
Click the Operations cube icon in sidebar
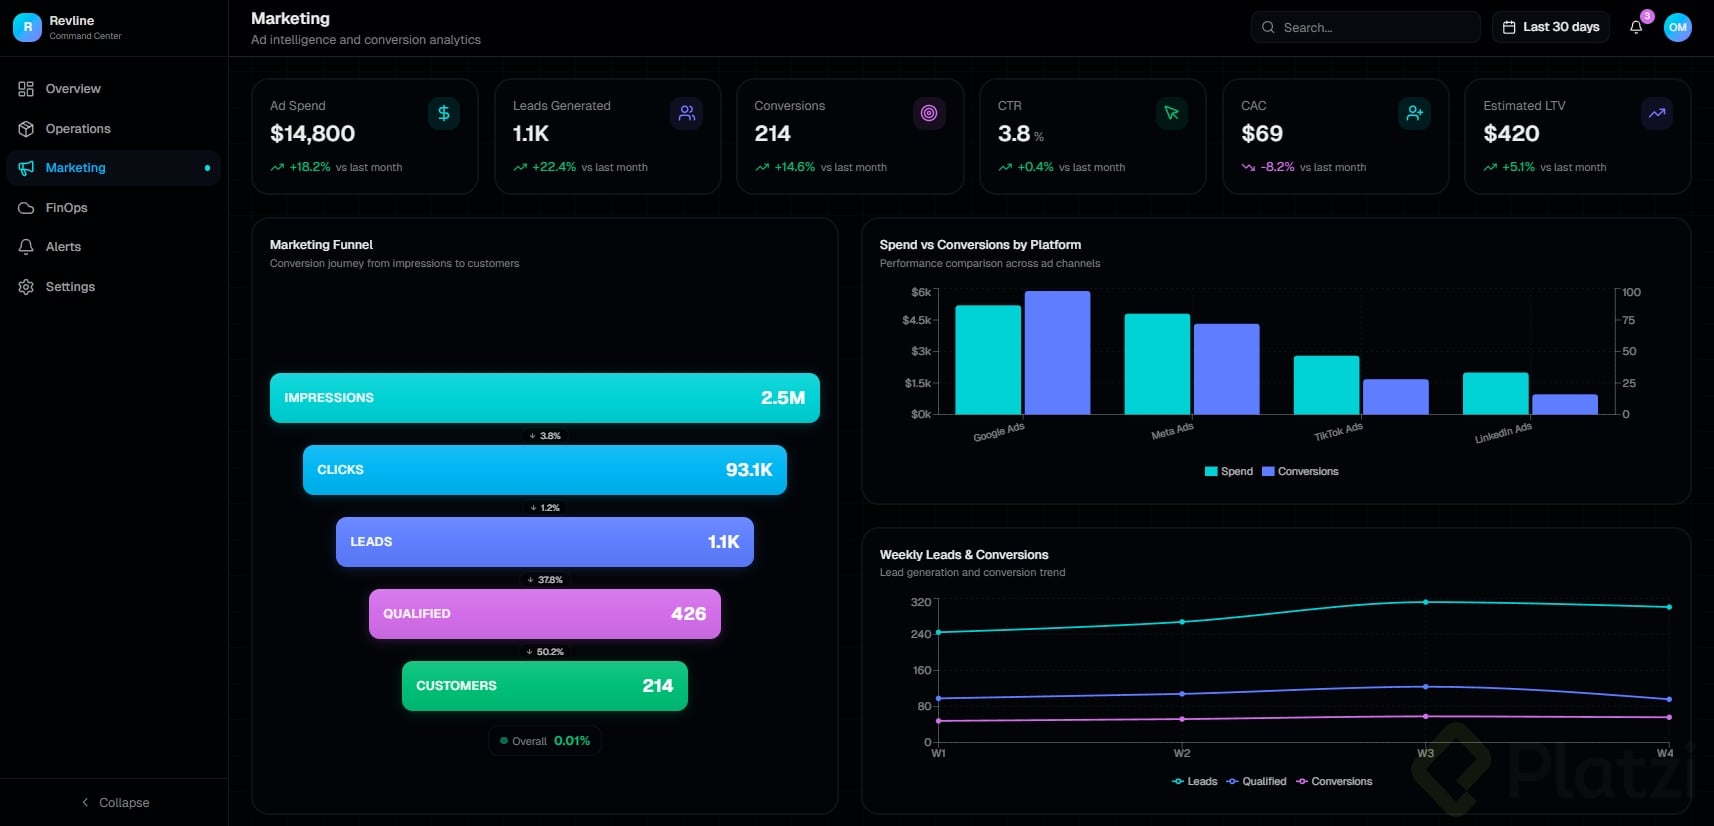[x=26, y=129]
